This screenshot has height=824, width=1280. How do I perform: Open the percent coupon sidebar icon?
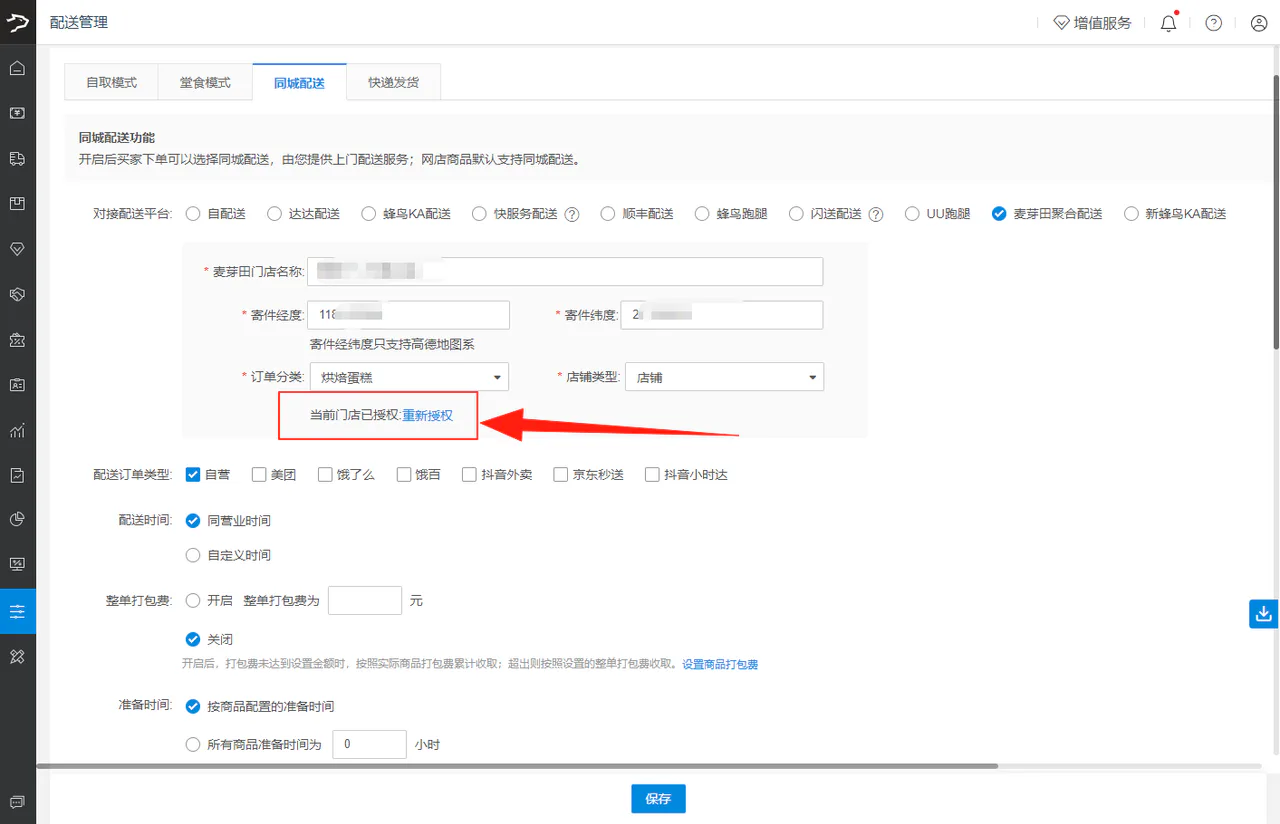point(17,340)
